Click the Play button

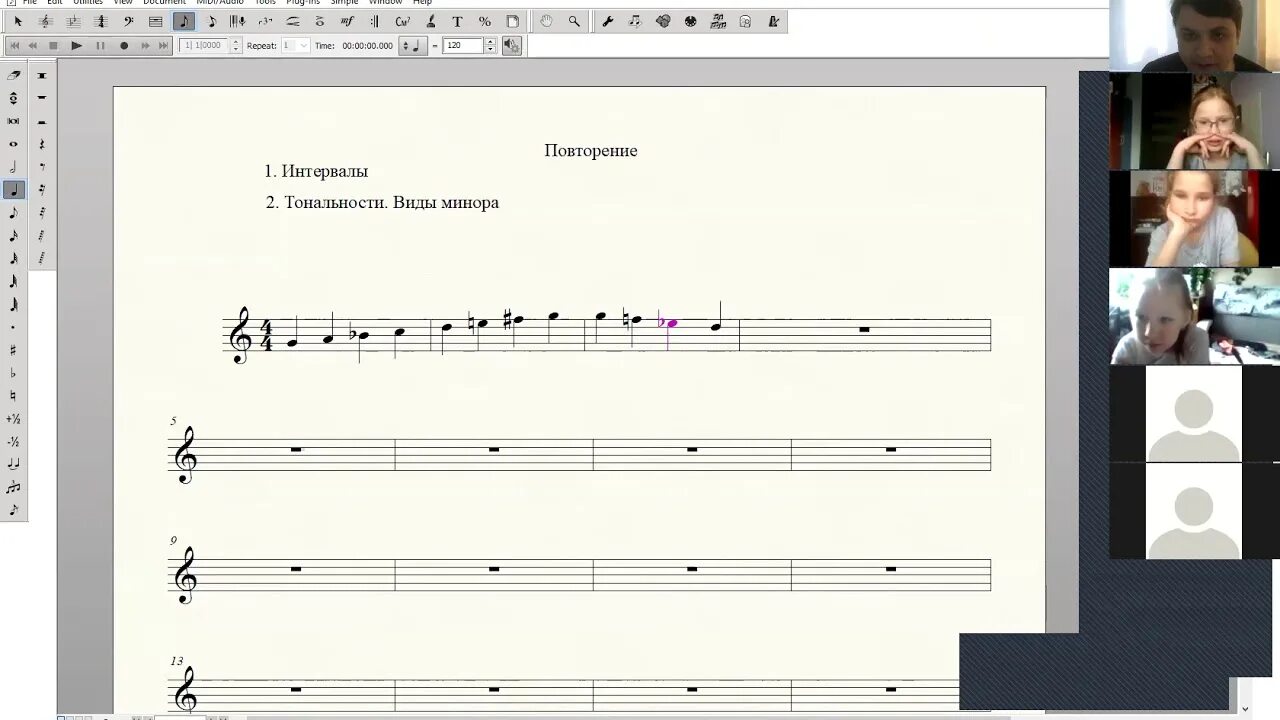tap(76, 45)
